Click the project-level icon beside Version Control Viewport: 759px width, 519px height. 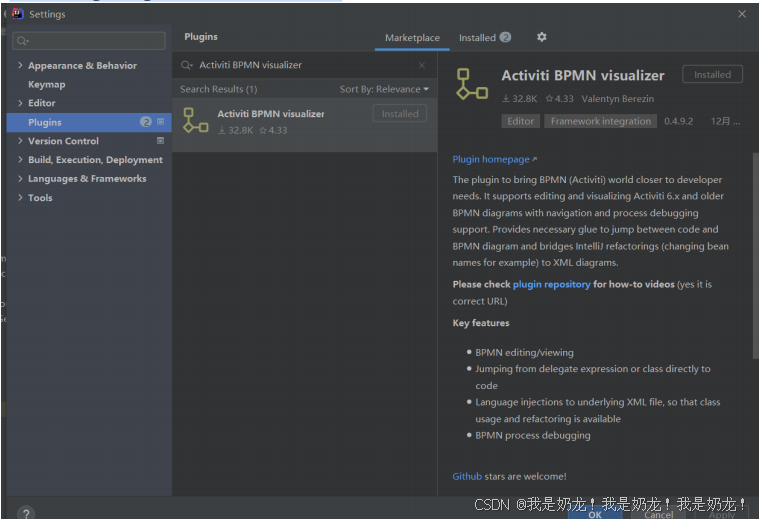point(161,140)
